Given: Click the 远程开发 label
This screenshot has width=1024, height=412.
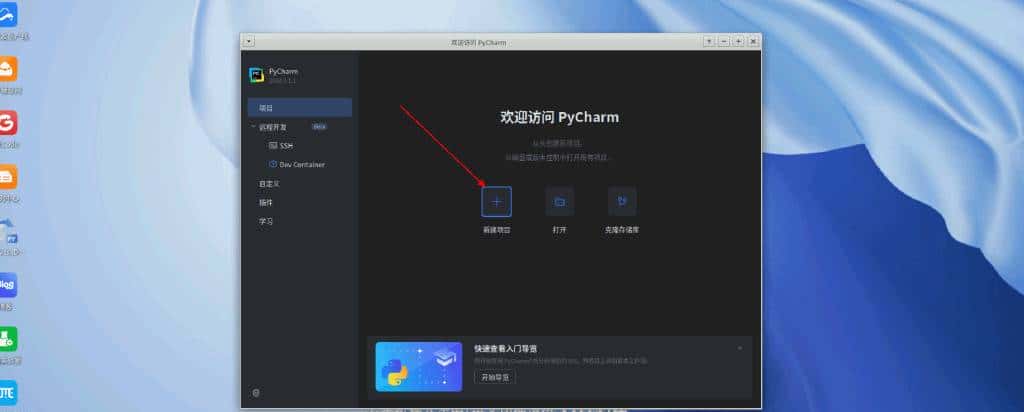Looking at the screenshot, I should click(272, 127).
